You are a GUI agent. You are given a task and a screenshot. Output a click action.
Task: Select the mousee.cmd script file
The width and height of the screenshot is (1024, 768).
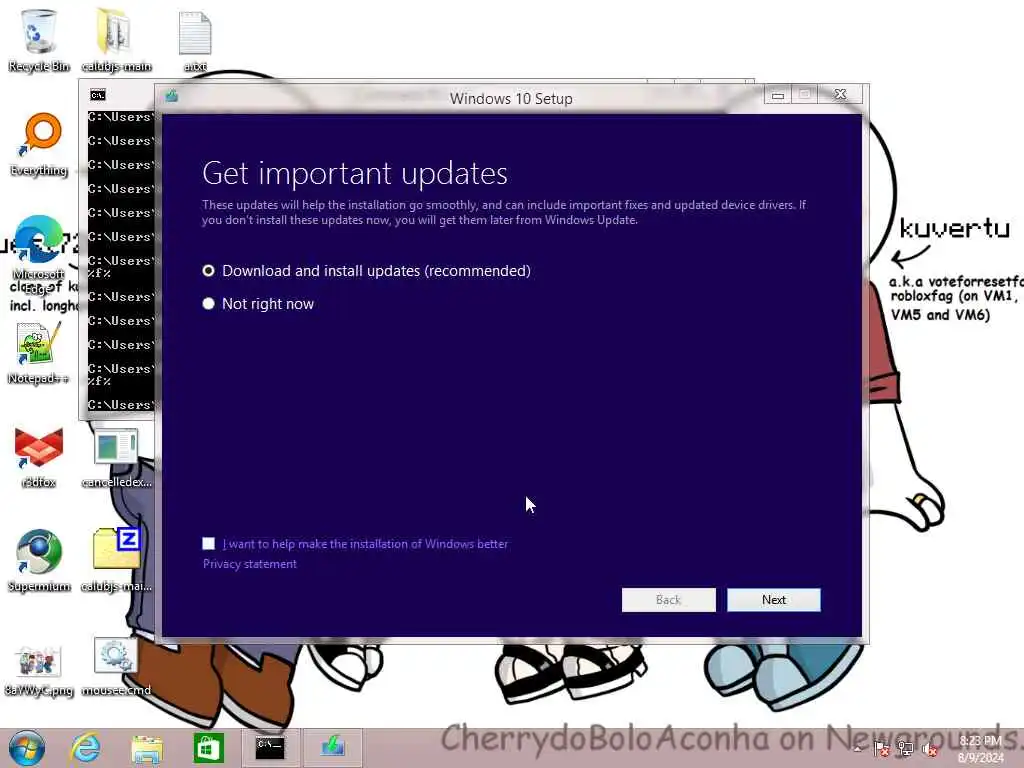(116, 665)
